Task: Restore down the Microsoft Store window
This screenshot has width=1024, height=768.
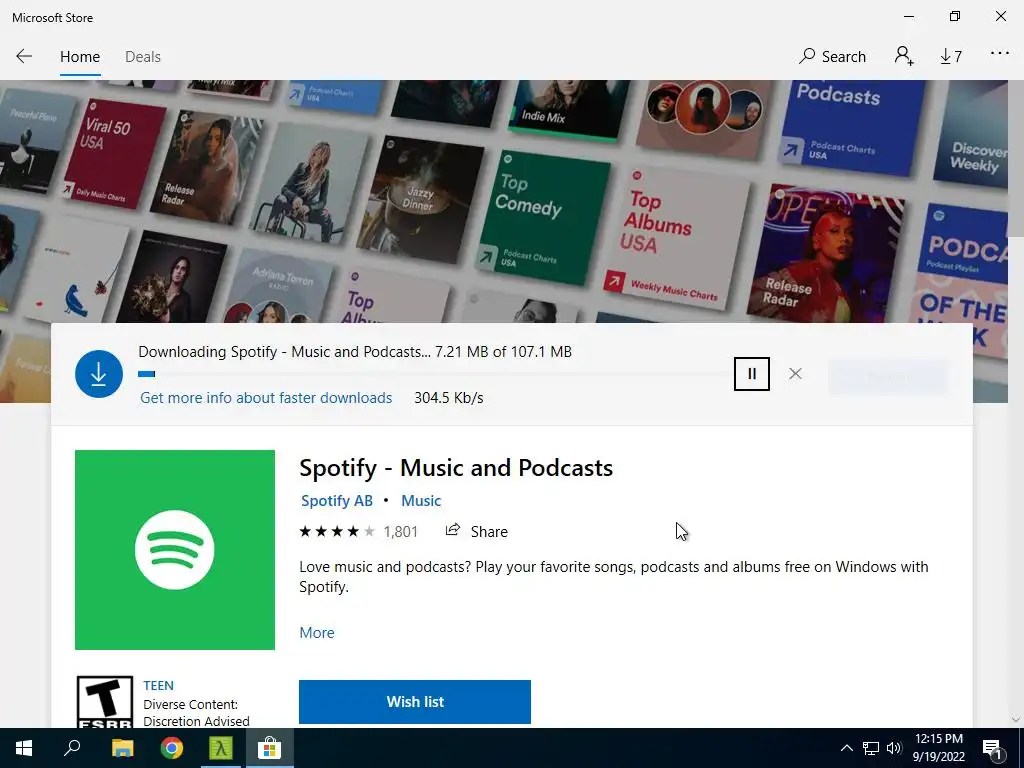Action: coord(955,16)
